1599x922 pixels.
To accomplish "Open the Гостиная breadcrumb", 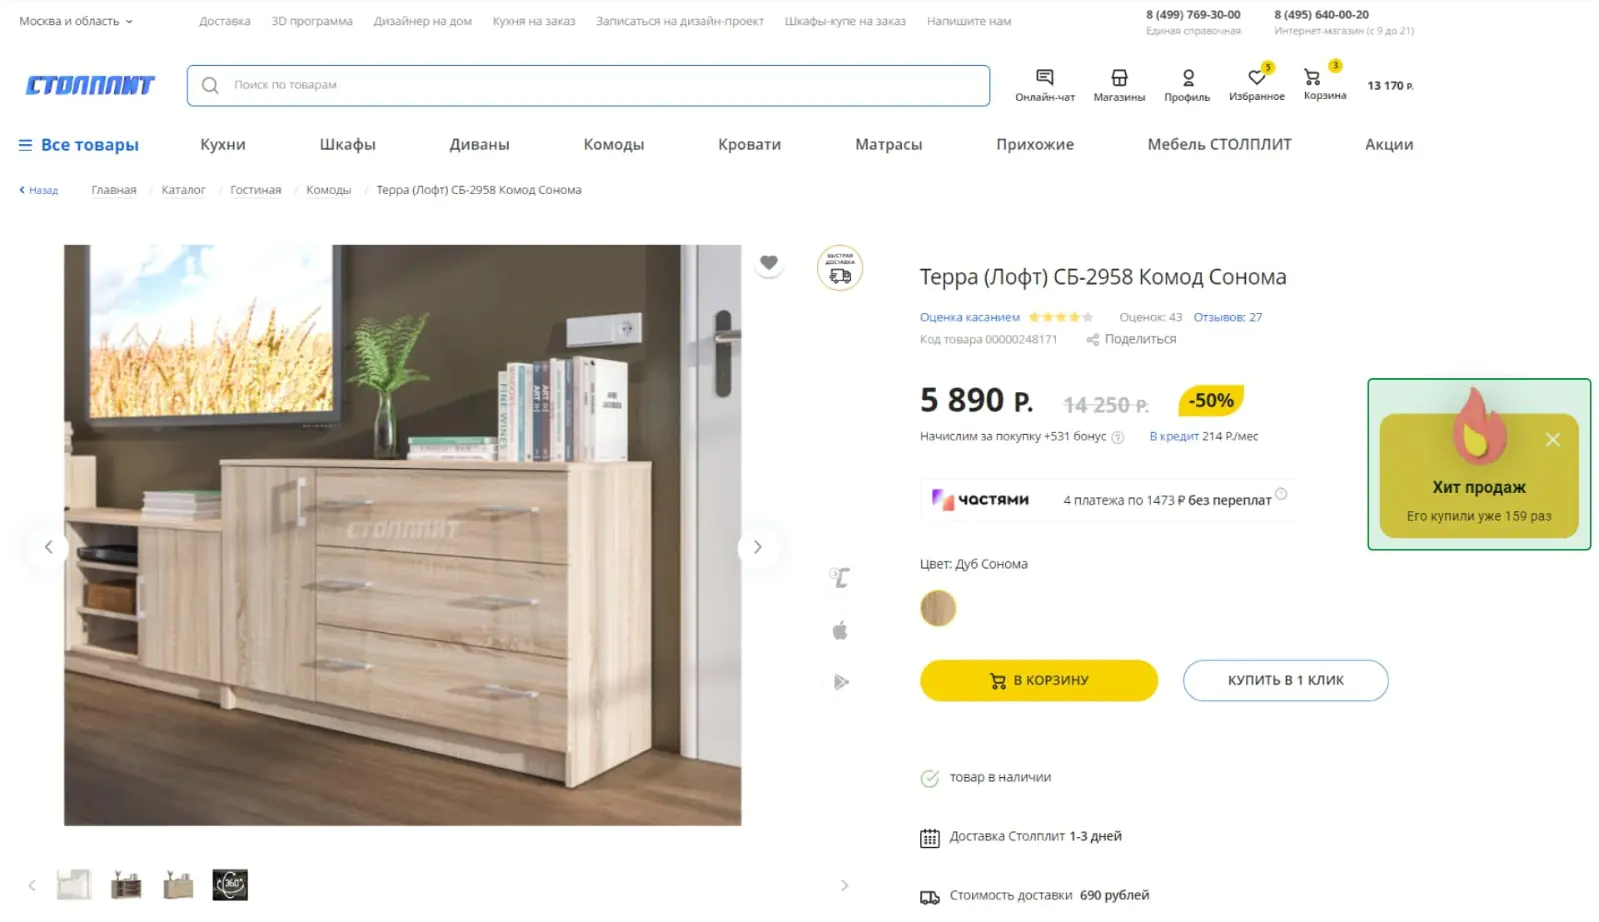I will [x=256, y=190].
